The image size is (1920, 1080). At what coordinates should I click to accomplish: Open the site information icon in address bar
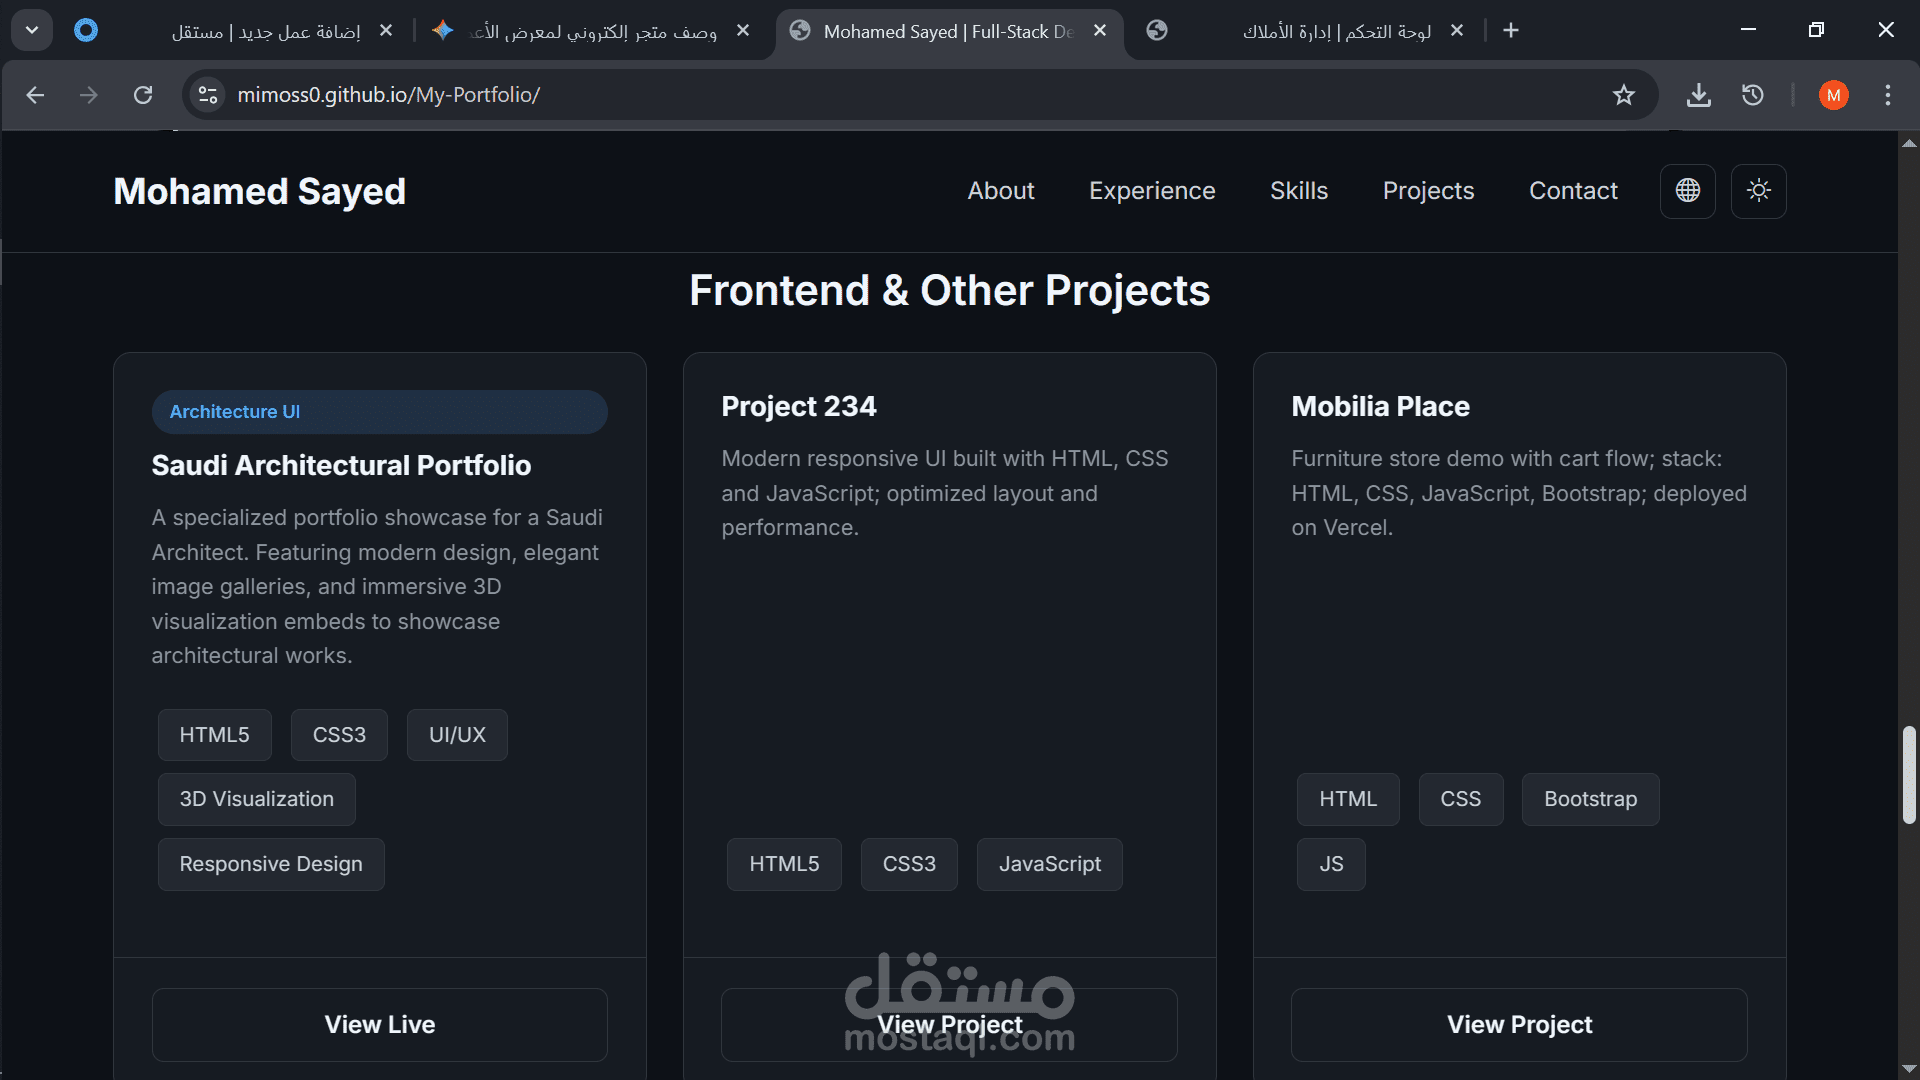[x=208, y=95]
